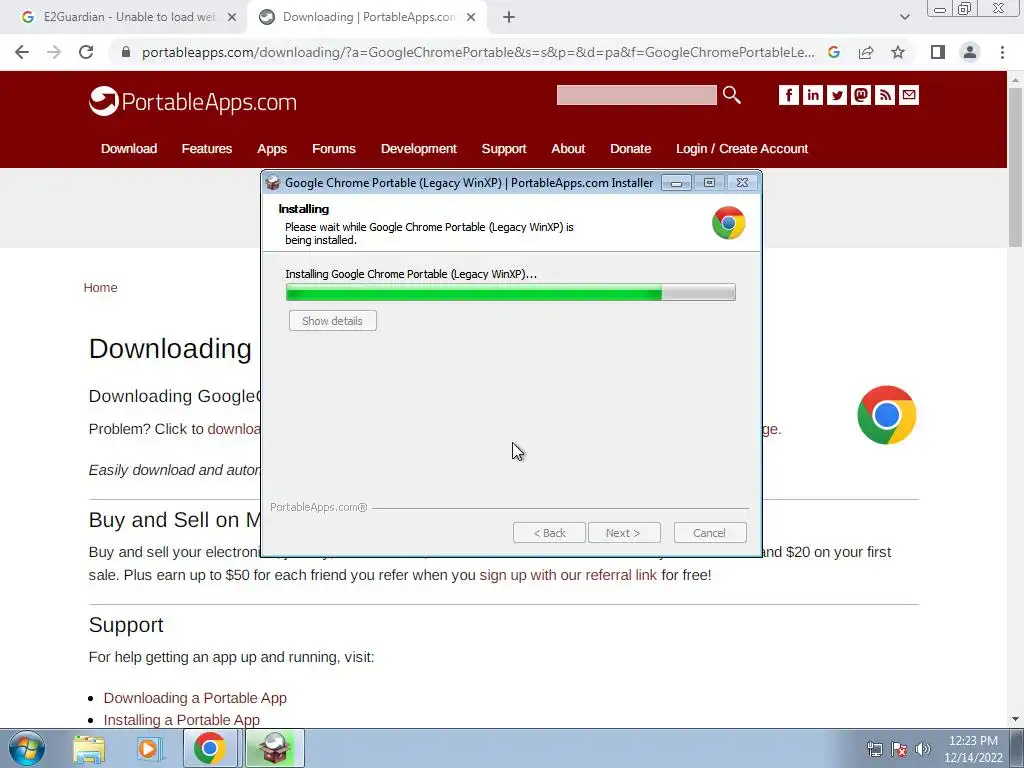The height and width of the screenshot is (768, 1024).
Task: Open a new browser tab
Action: 509,17
